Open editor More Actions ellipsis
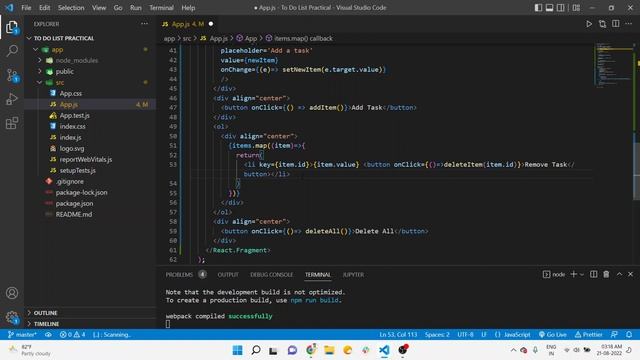640x360 pixels. tap(629, 24)
